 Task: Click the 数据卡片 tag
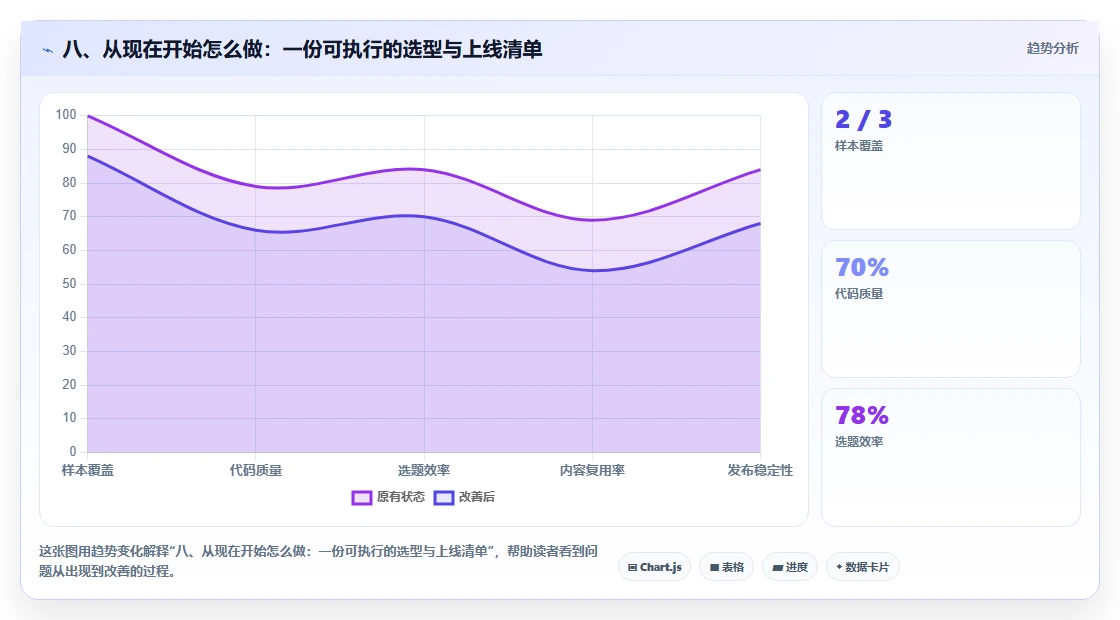coord(863,567)
